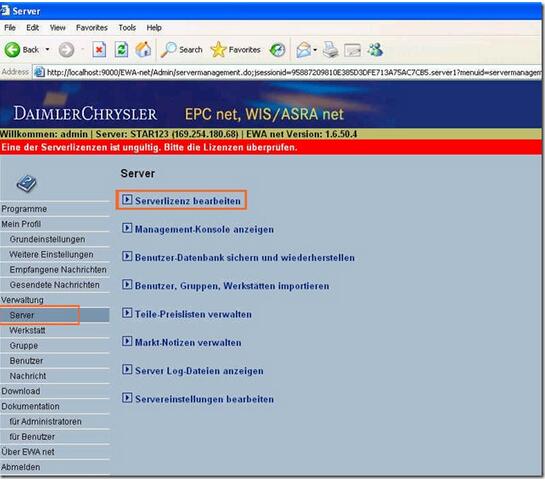Open the Favorites menu
The height and width of the screenshot is (481, 545).
[92, 27]
